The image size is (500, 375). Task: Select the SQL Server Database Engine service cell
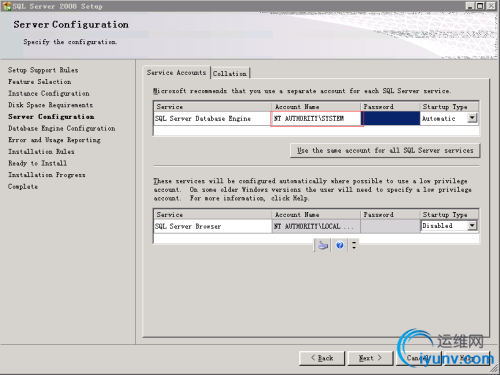213,119
